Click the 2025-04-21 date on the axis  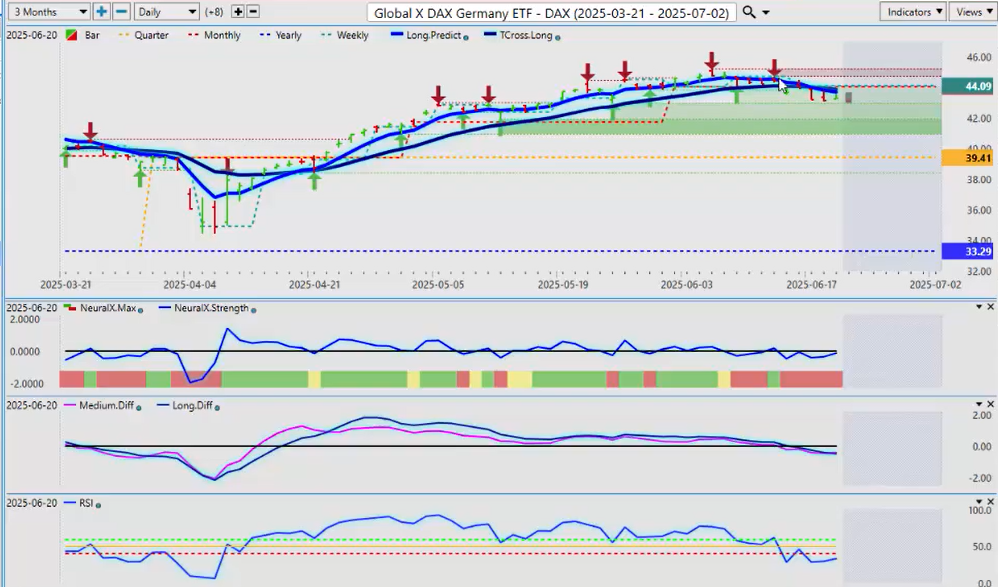(x=314, y=285)
